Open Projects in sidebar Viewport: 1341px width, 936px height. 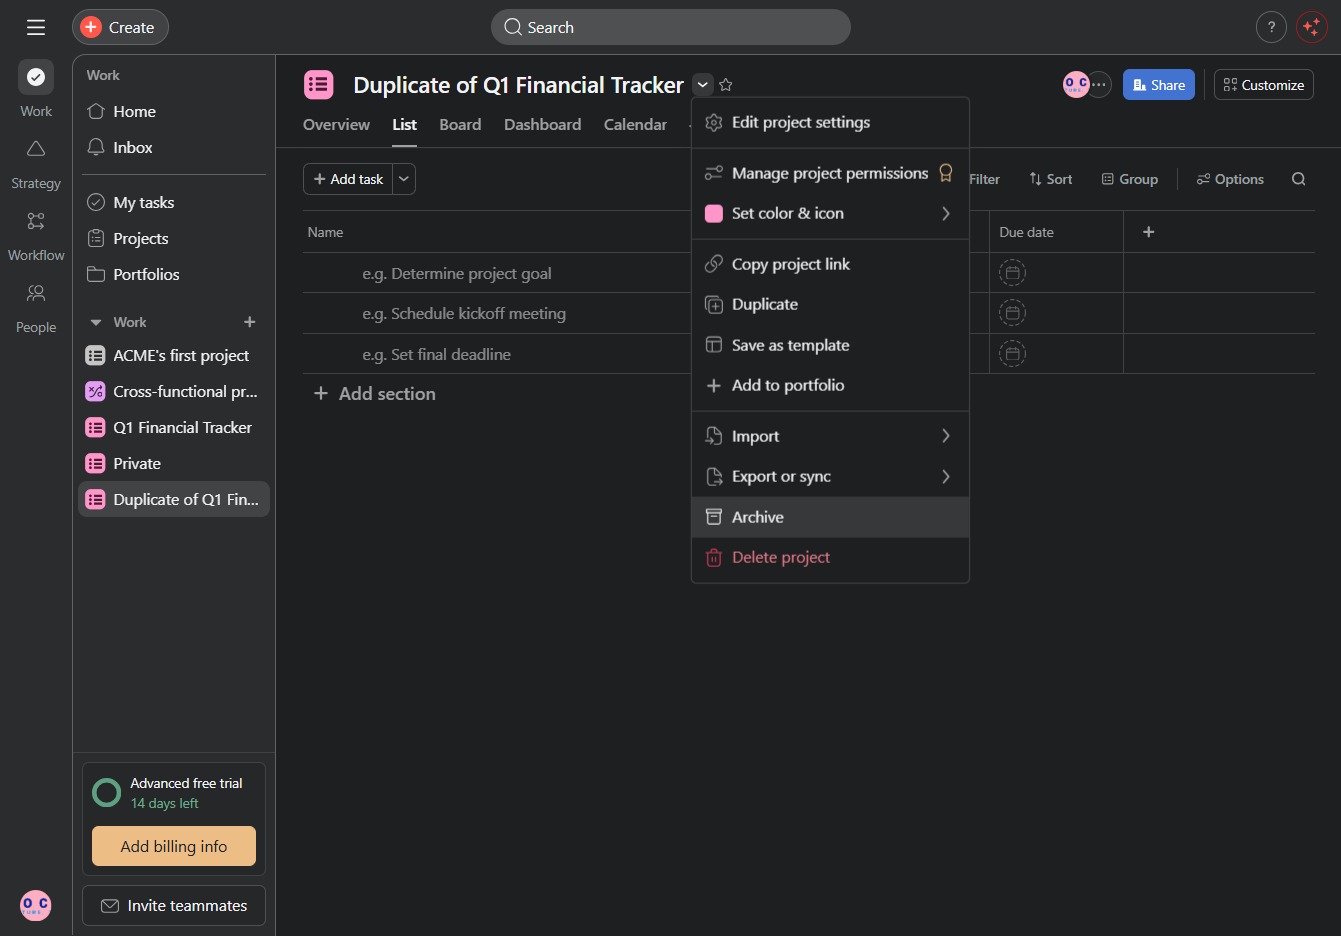tap(171, 238)
